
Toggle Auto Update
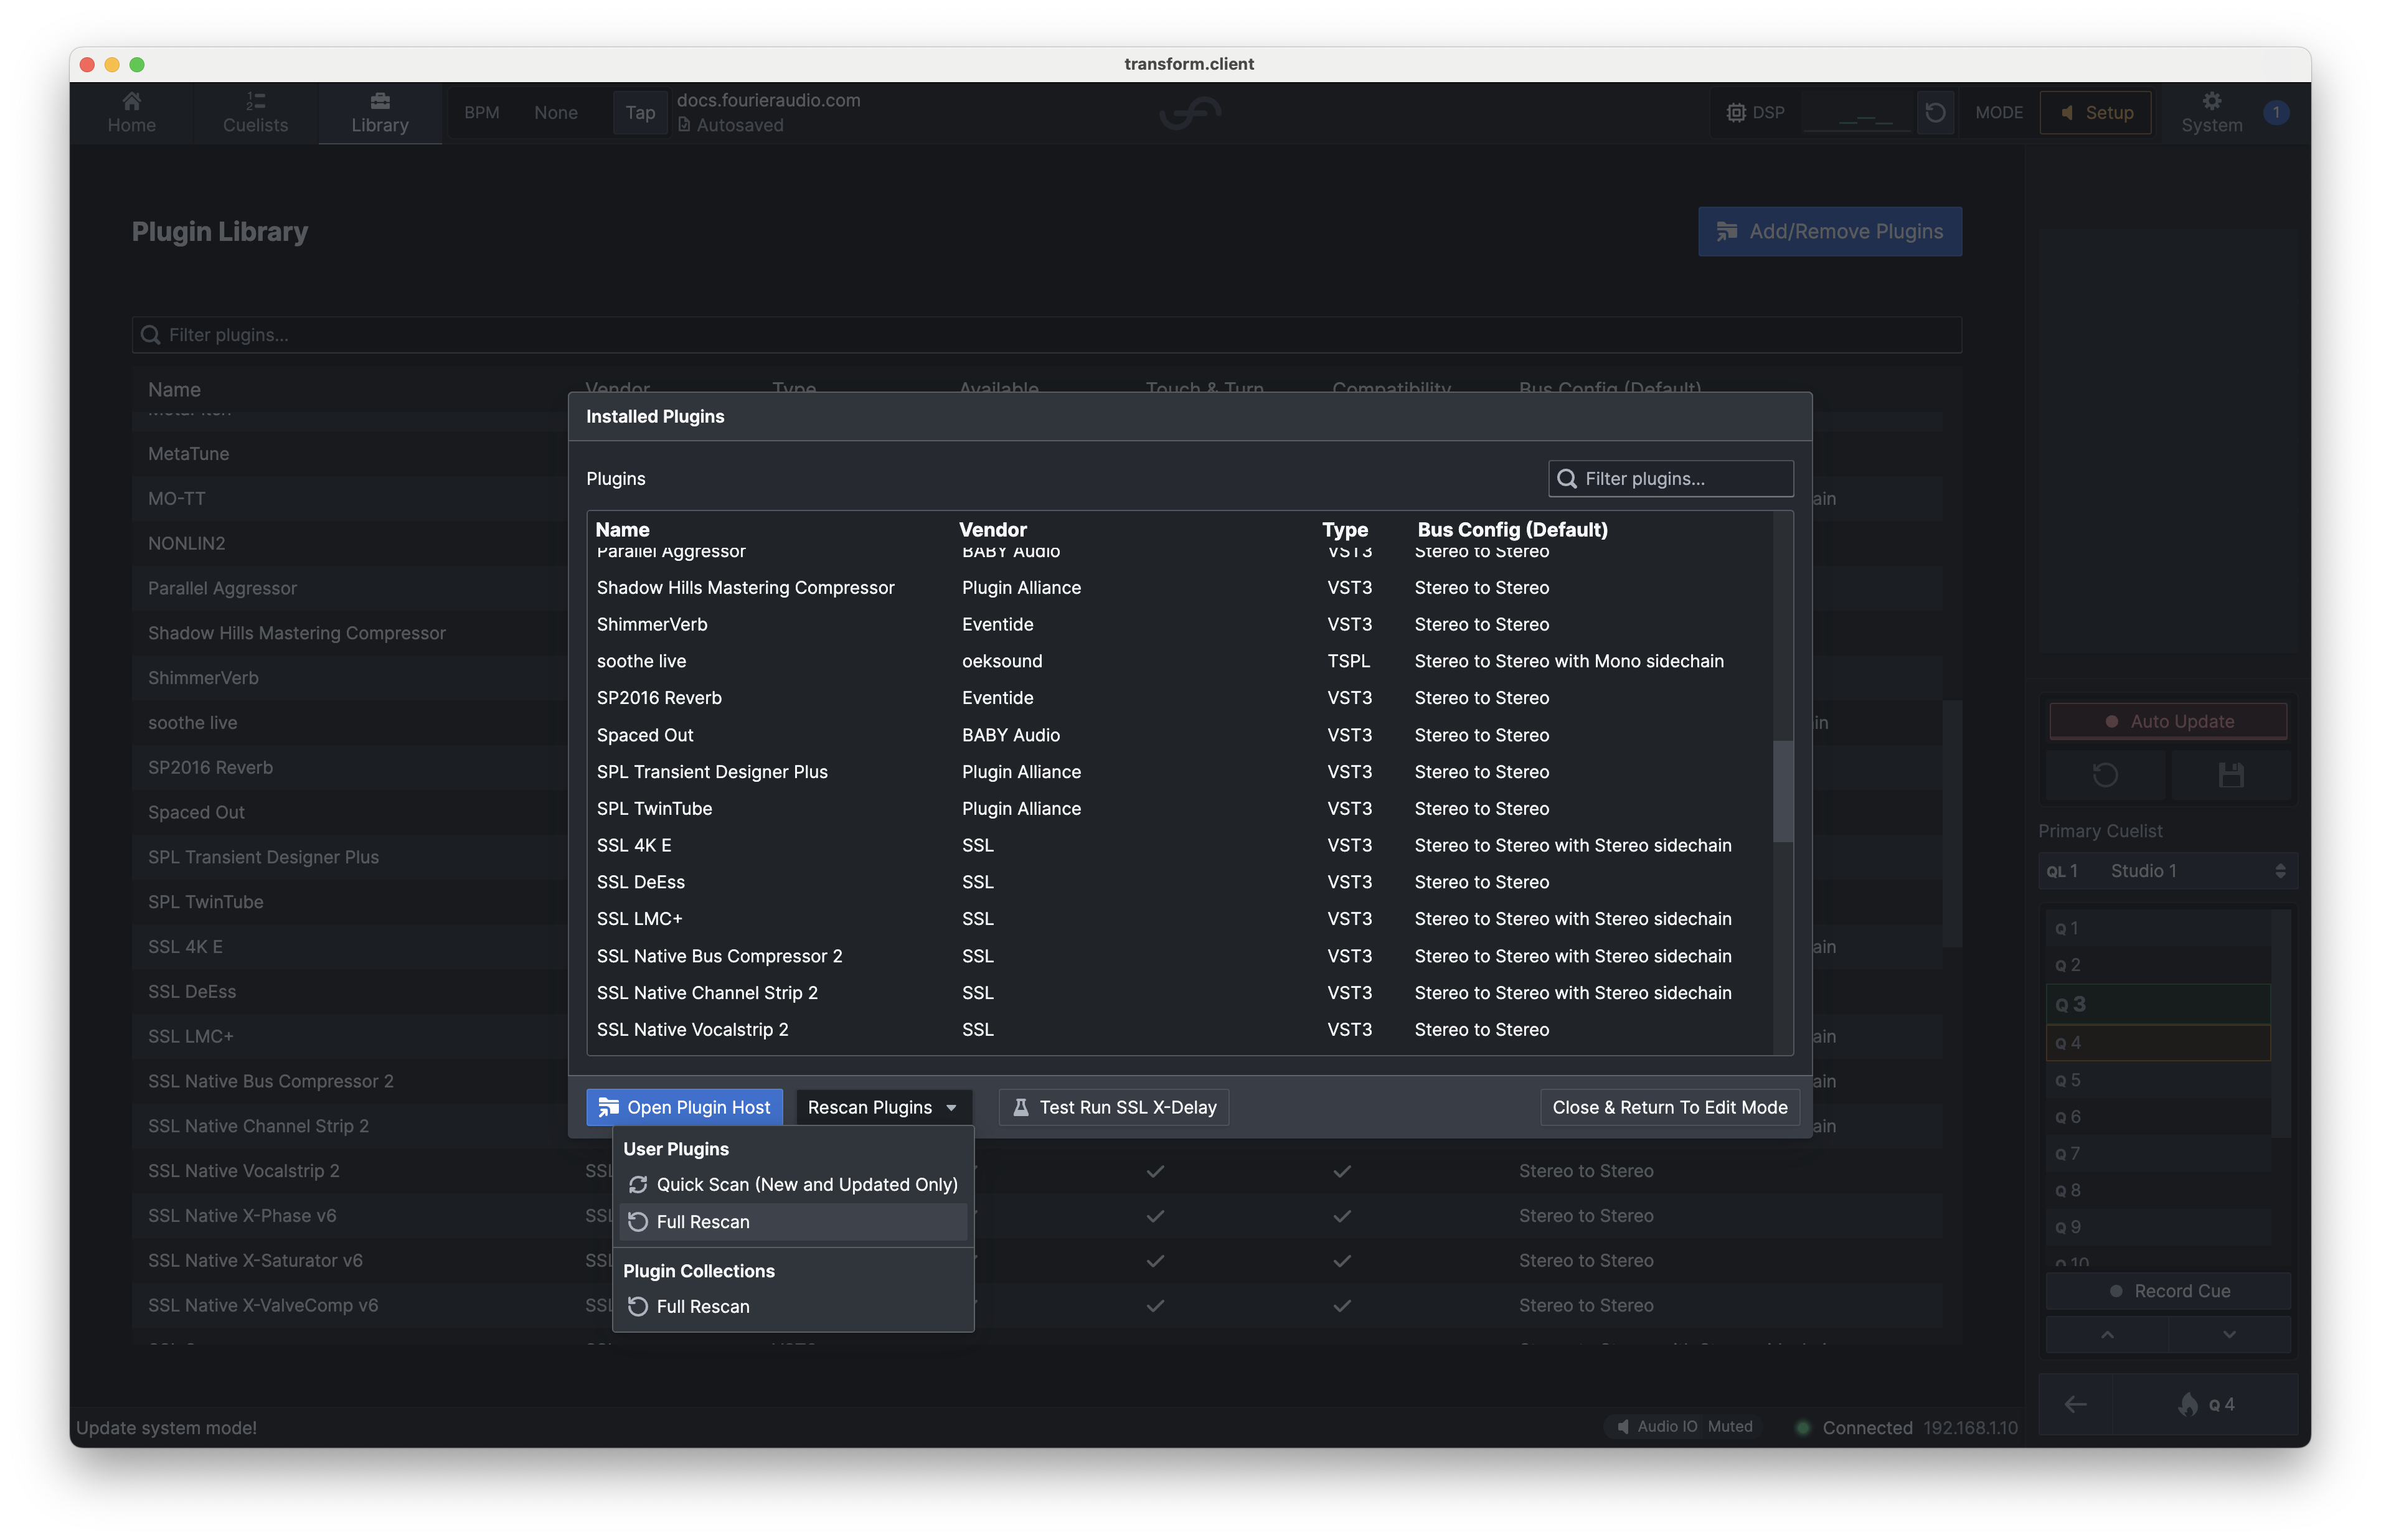coord(2167,721)
